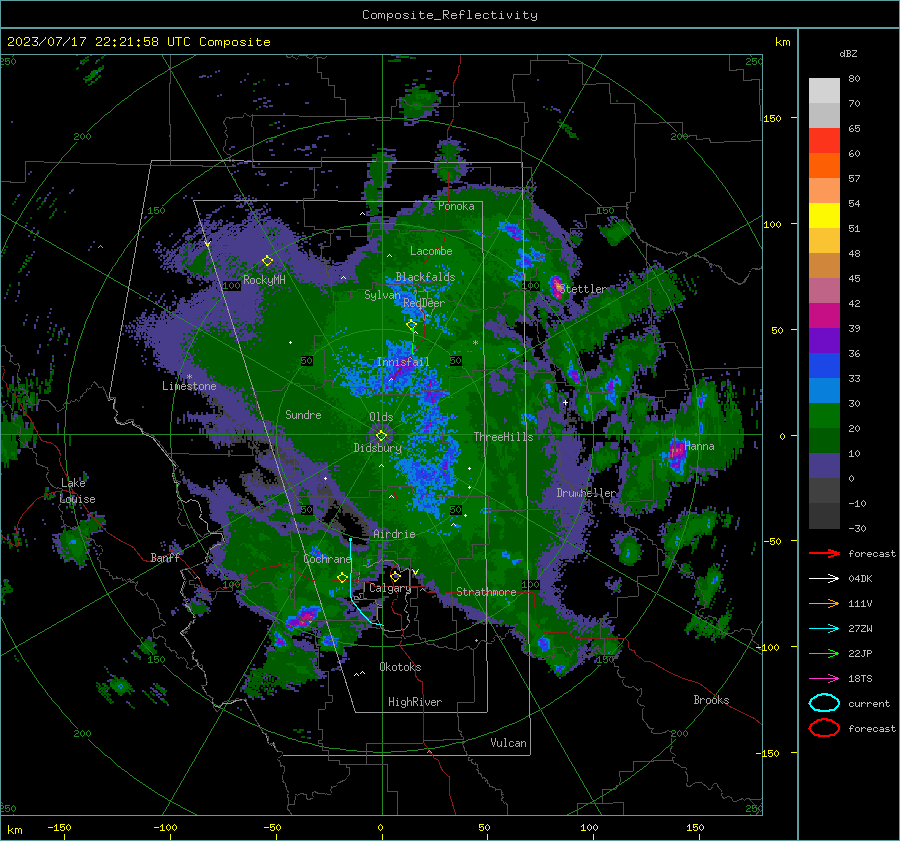Select the 20 dBZ green swatch
The height and width of the screenshot is (841, 900).
point(824,415)
